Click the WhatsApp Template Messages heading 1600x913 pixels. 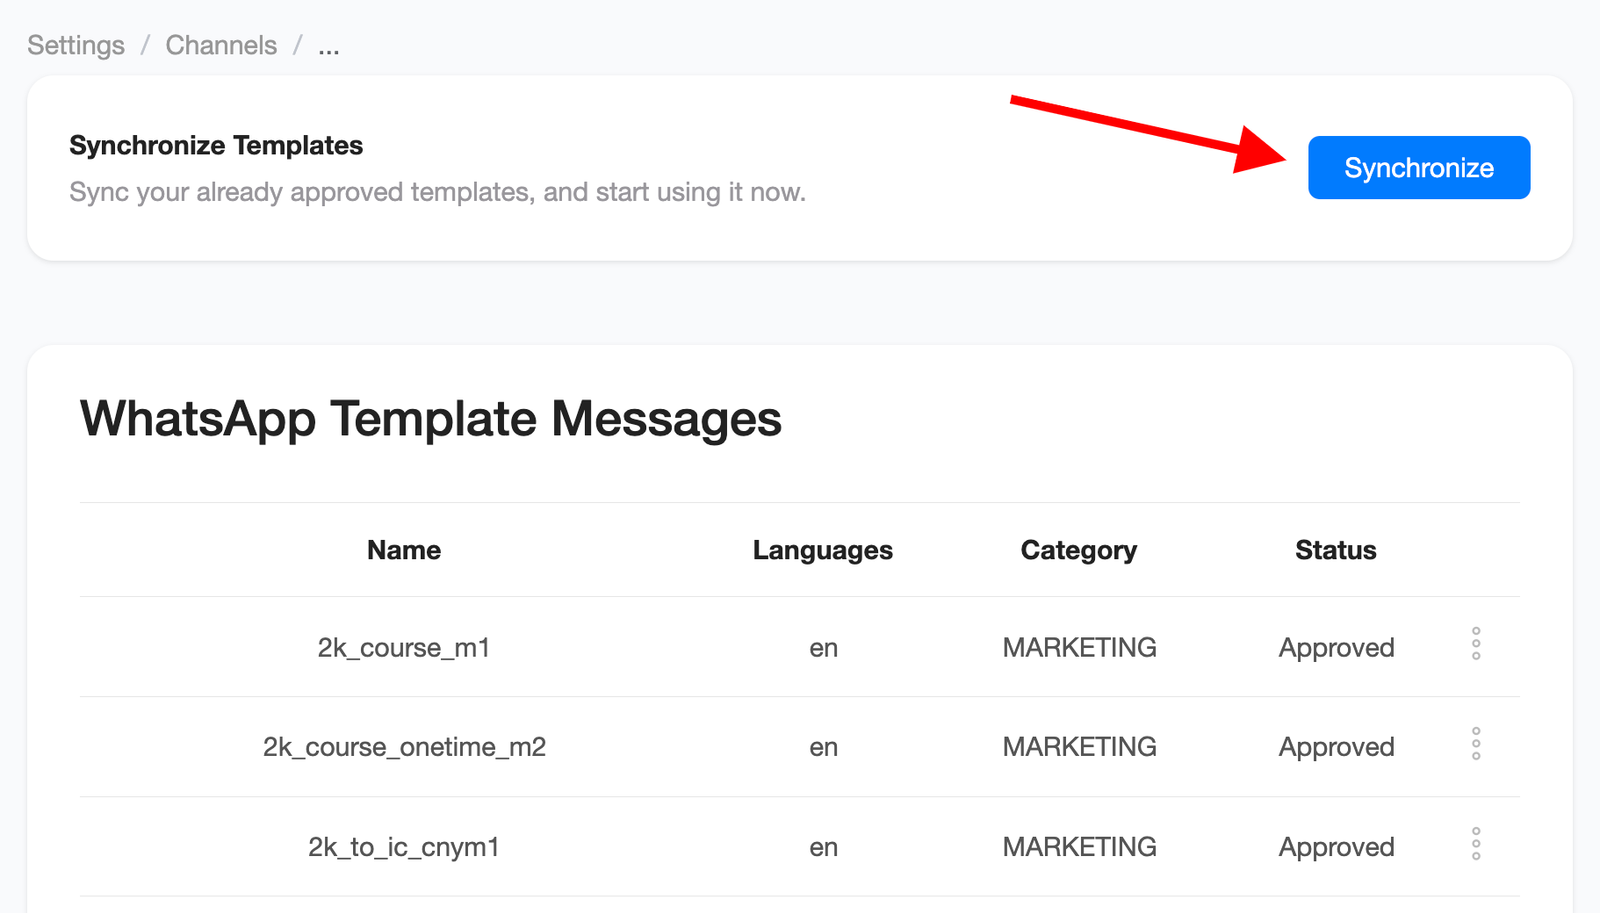pyautogui.click(x=431, y=418)
